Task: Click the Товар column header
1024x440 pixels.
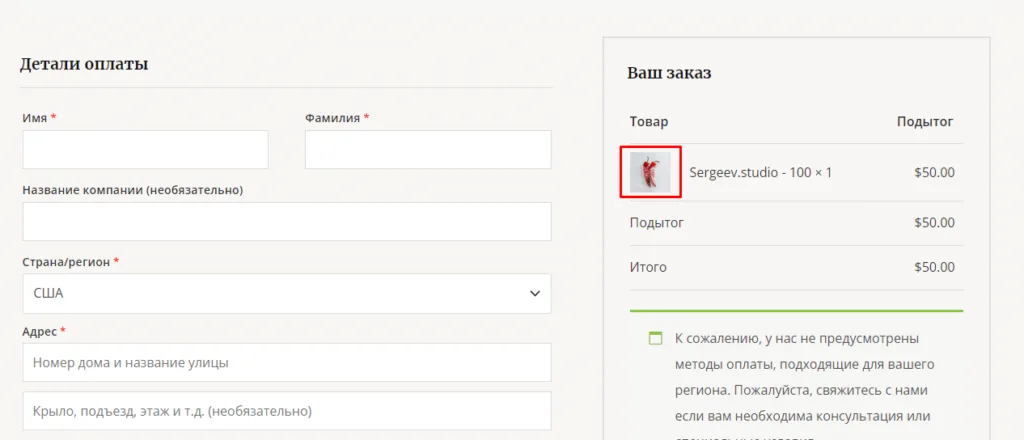Action: tap(648, 121)
